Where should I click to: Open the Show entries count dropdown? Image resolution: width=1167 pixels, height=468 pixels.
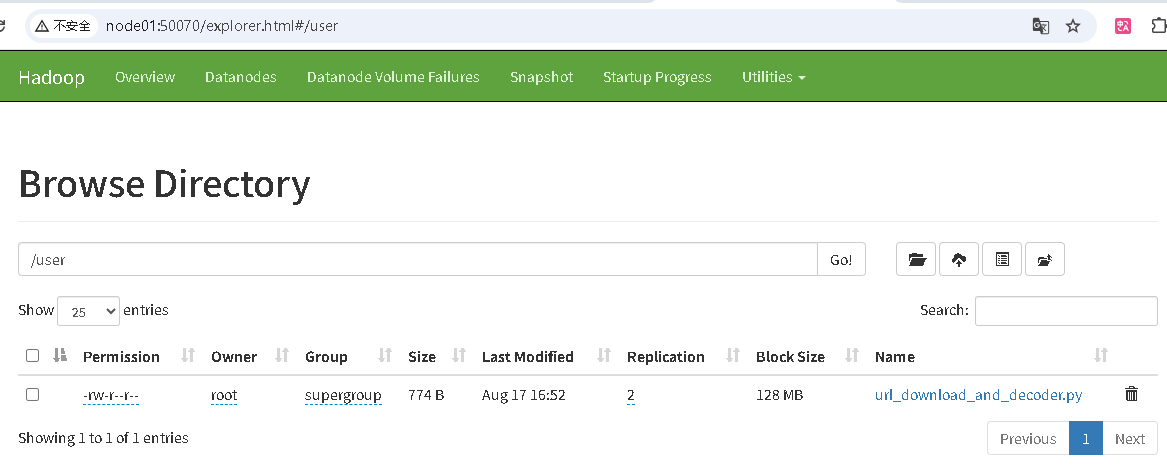click(x=89, y=311)
